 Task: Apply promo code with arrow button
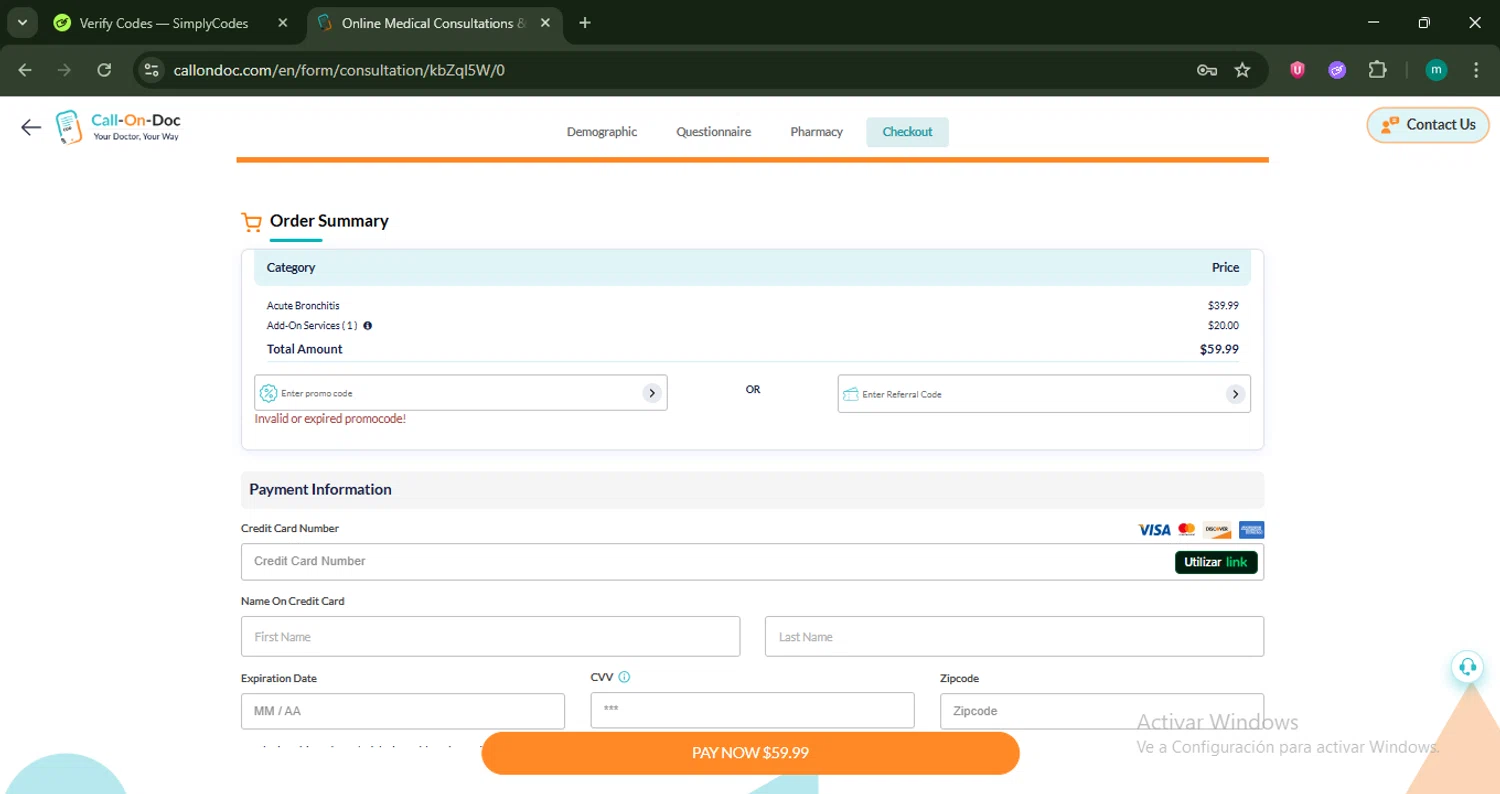click(x=652, y=393)
